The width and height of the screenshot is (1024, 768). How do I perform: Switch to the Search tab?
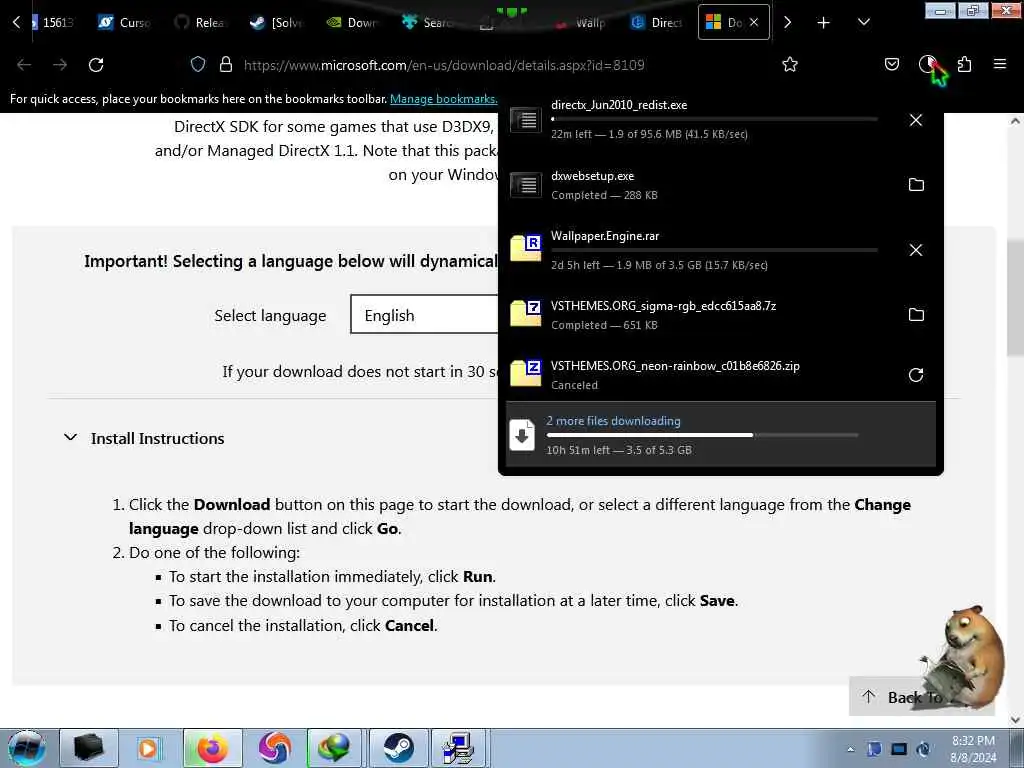coord(428,22)
